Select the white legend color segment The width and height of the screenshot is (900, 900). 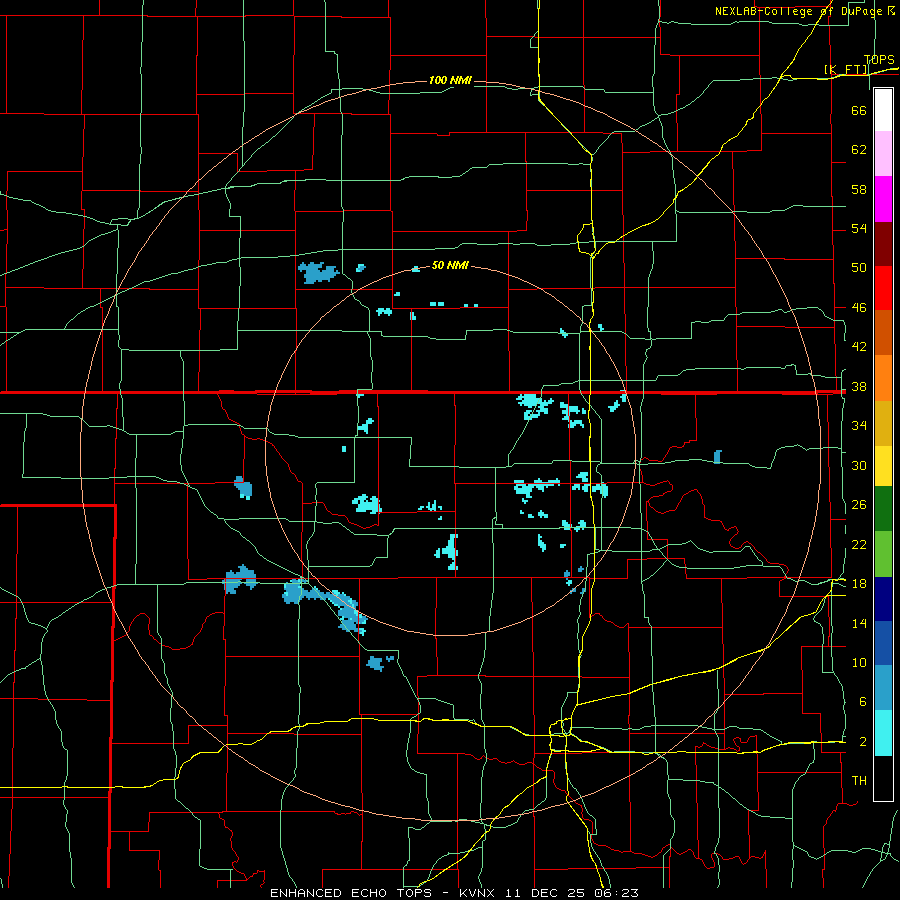pos(883,110)
